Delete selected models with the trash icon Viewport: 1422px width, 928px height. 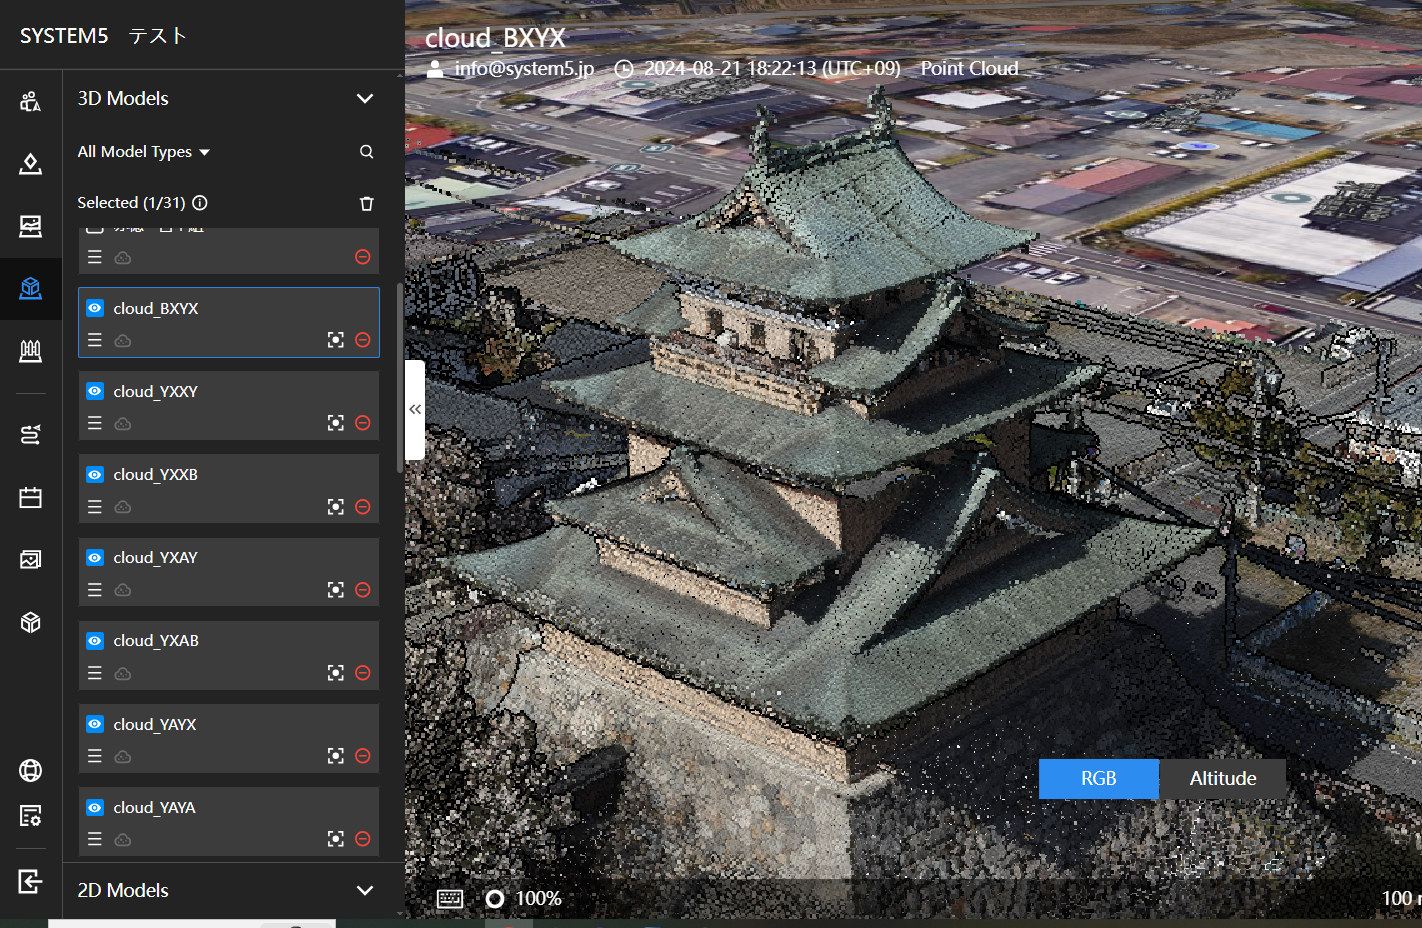366,203
